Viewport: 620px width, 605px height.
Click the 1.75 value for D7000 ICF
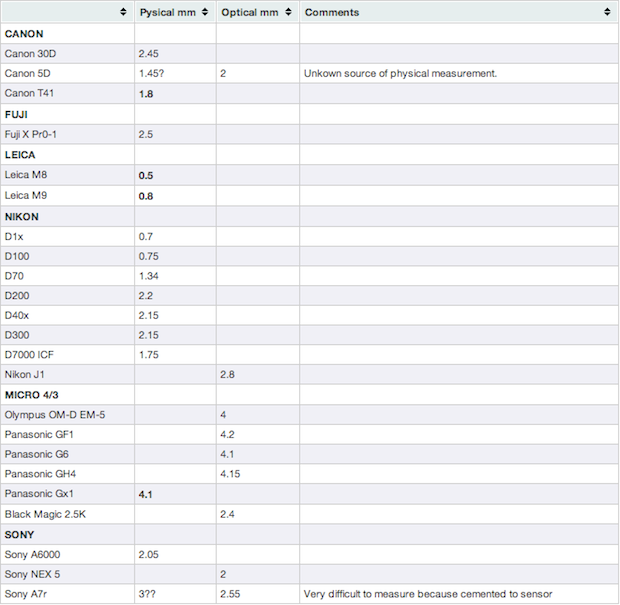(x=149, y=355)
